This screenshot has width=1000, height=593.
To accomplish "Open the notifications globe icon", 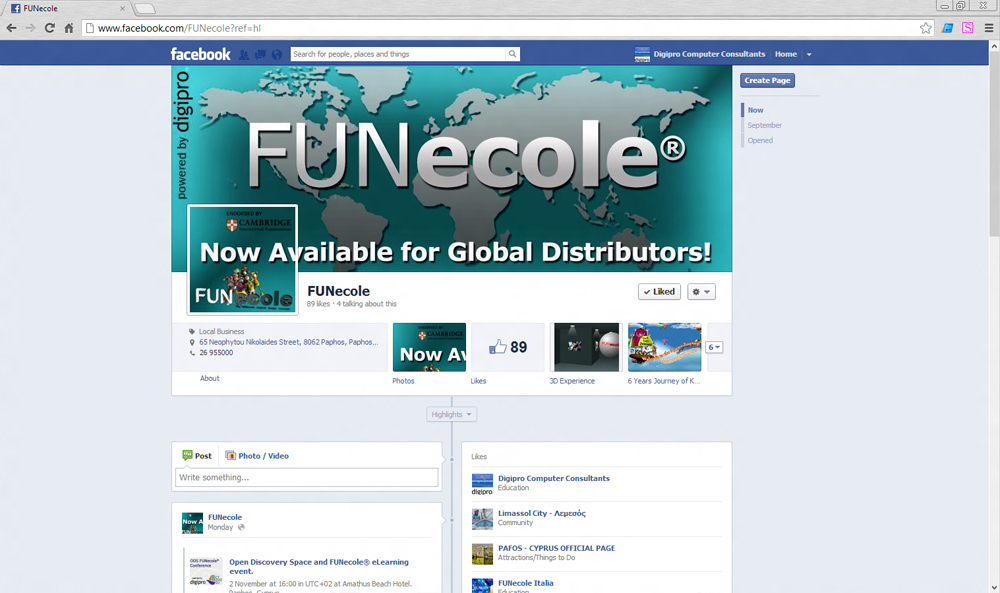I will click(x=277, y=54).
